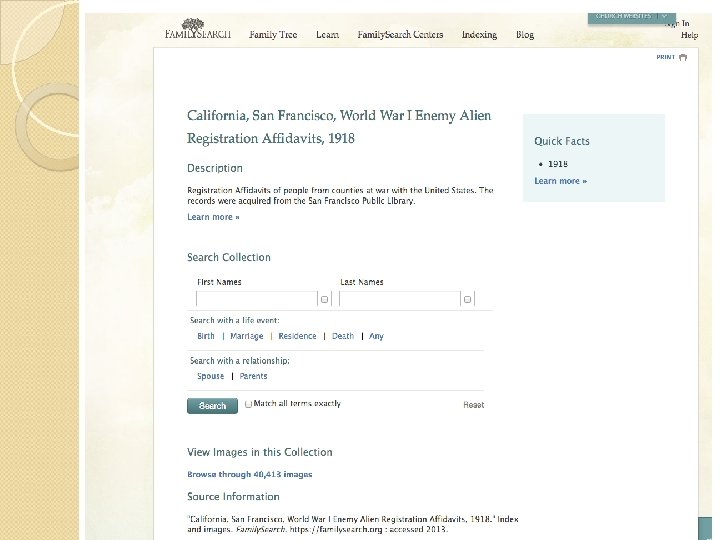Enable Match all terms exactly

point(249,404)
